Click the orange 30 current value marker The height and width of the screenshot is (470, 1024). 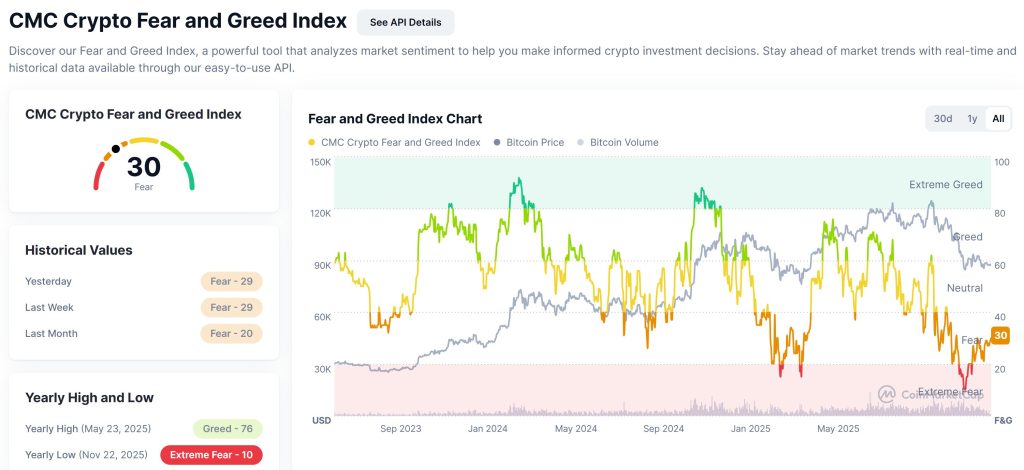[1000, 336]
